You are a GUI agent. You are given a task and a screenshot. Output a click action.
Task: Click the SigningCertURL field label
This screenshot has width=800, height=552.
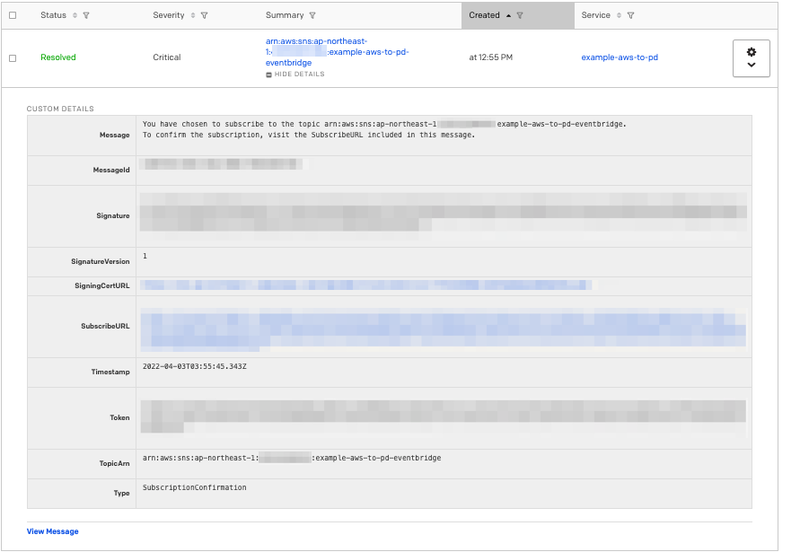[102, 286]
